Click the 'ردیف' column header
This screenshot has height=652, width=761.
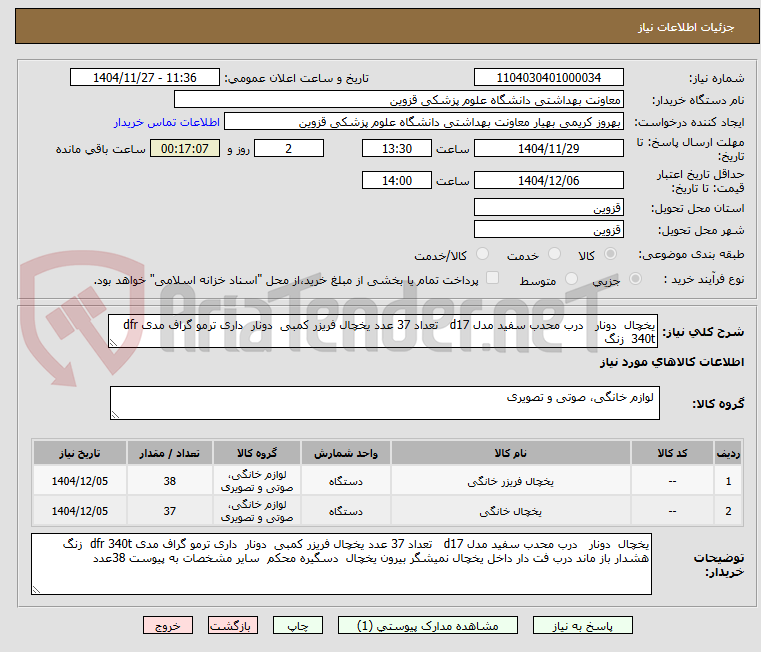728,453
